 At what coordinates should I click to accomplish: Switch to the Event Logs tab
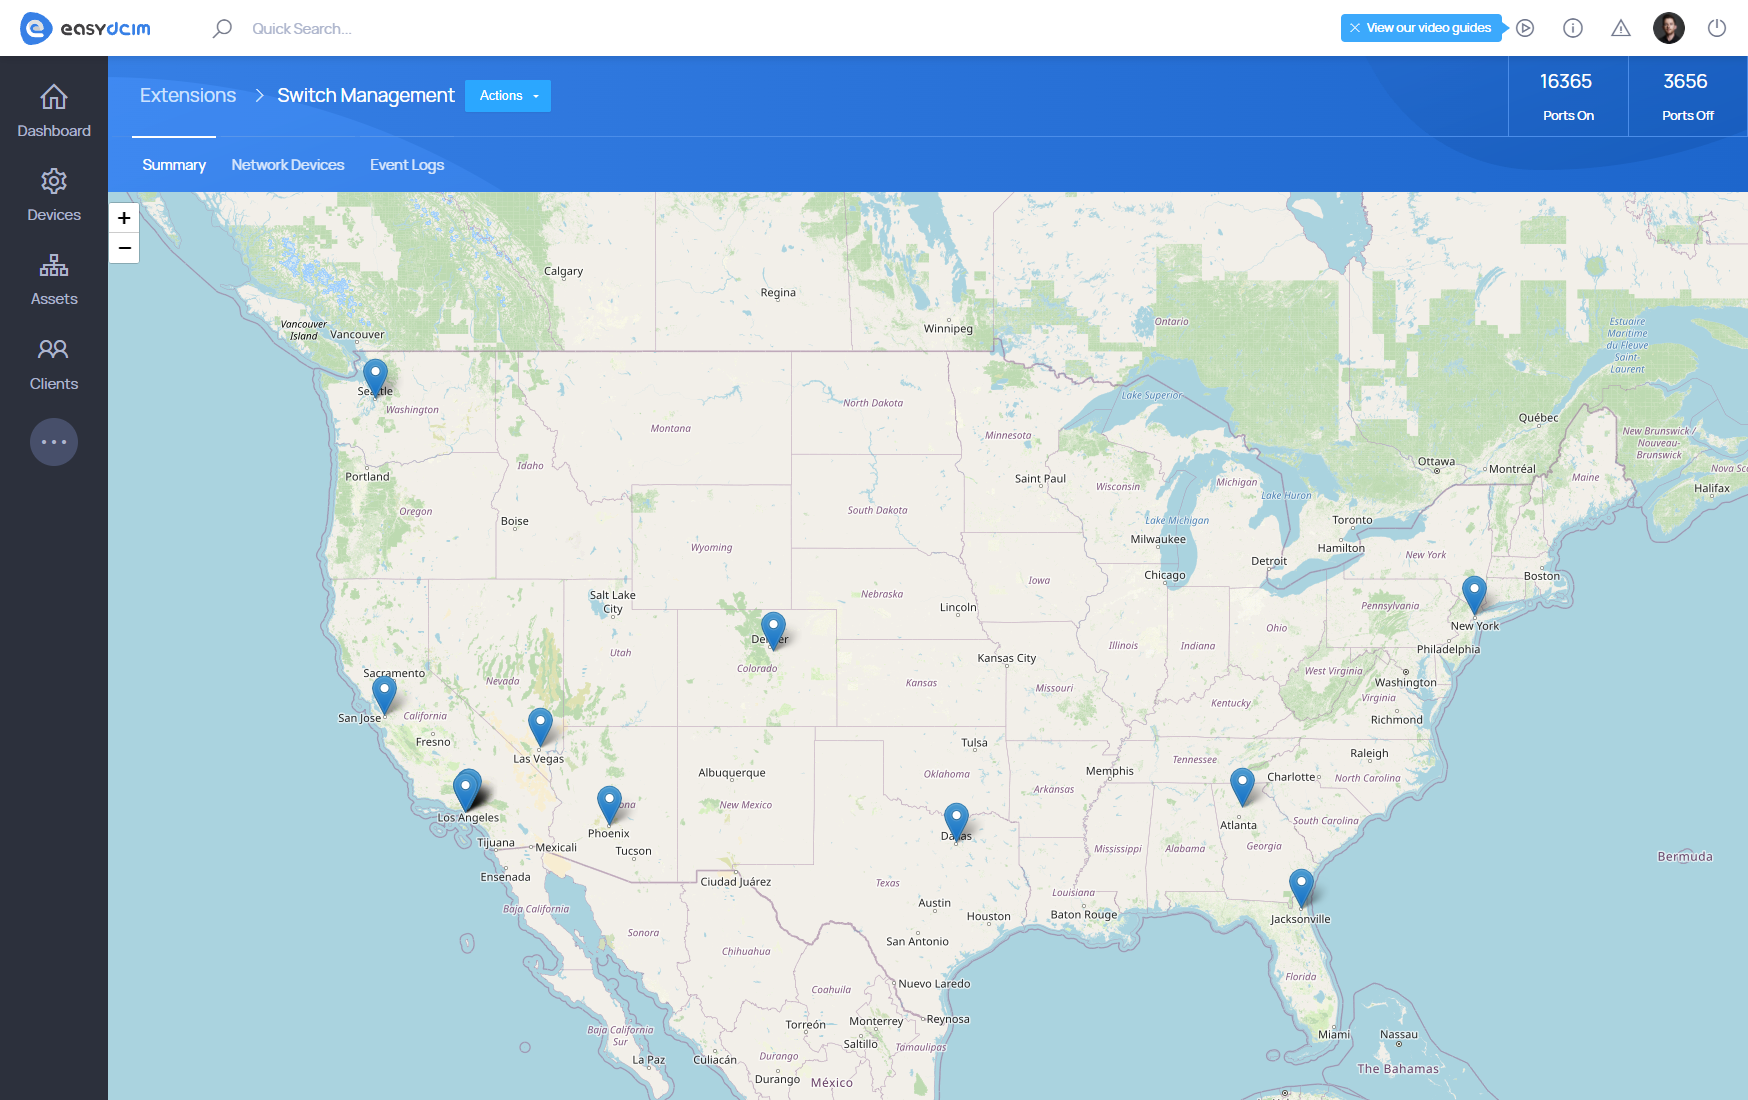click(407, 165)
